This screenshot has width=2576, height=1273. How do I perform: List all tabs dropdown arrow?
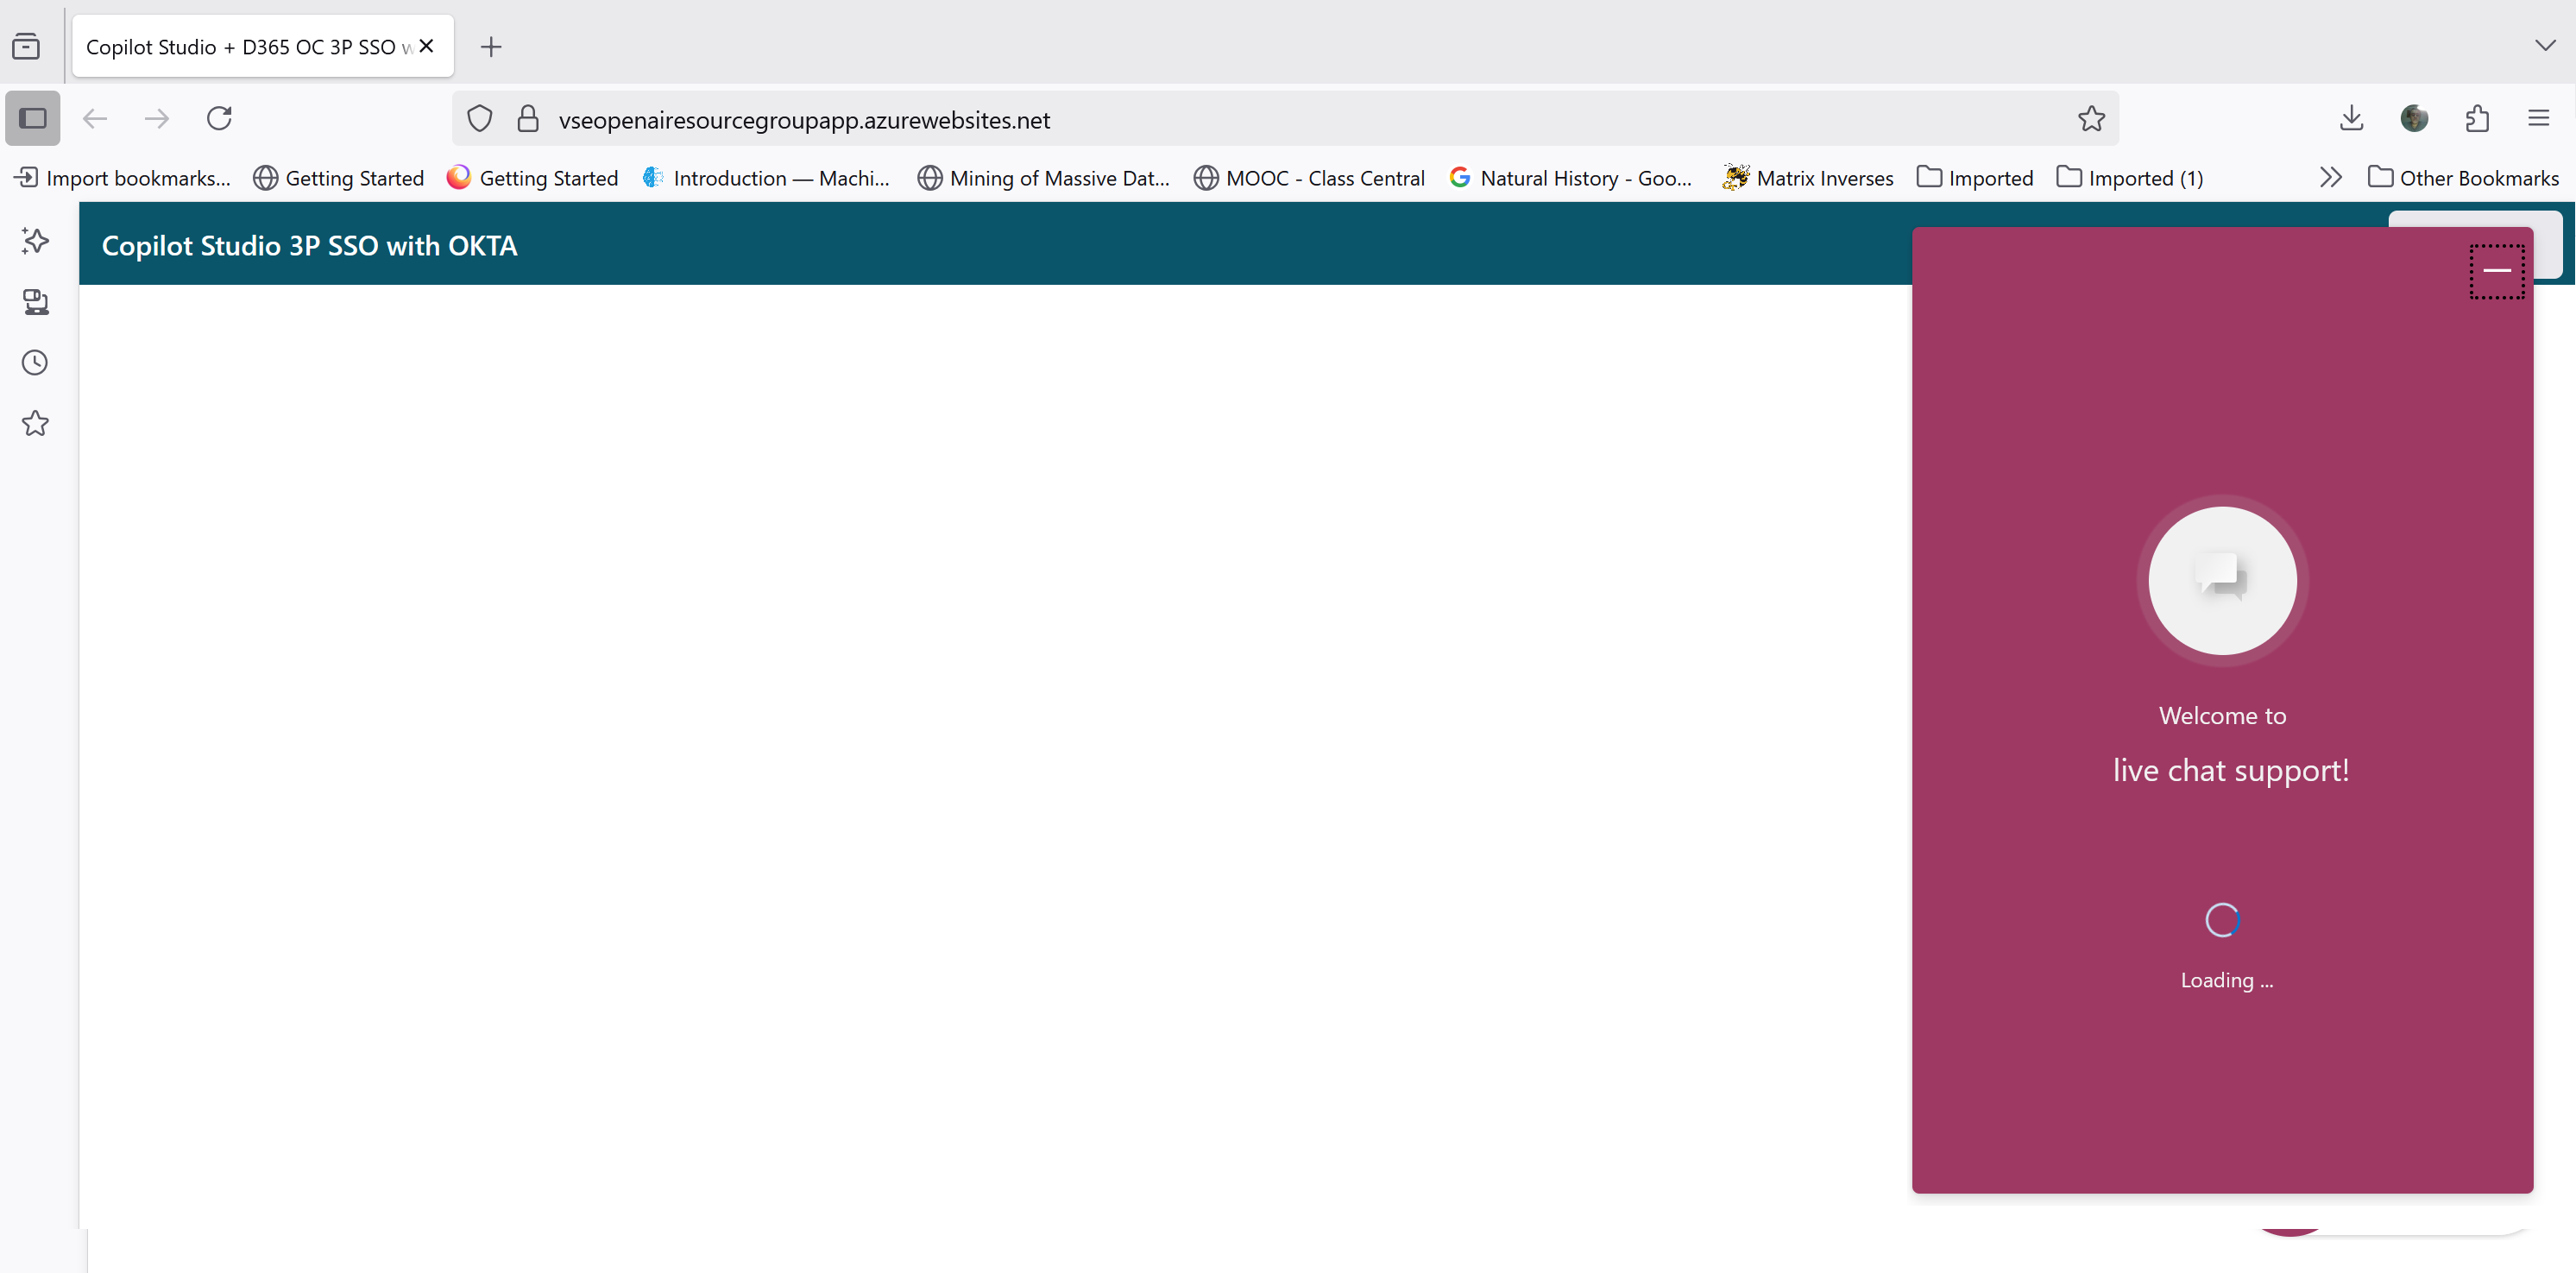2545,45
